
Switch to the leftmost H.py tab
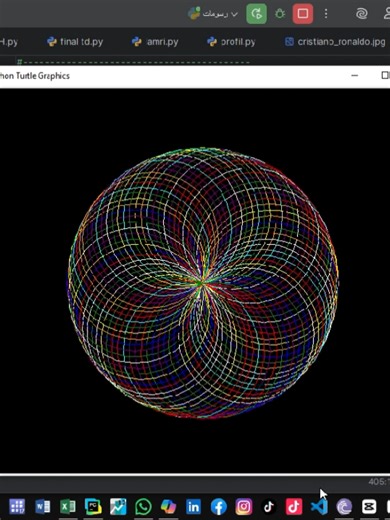(x=9, y=42)
